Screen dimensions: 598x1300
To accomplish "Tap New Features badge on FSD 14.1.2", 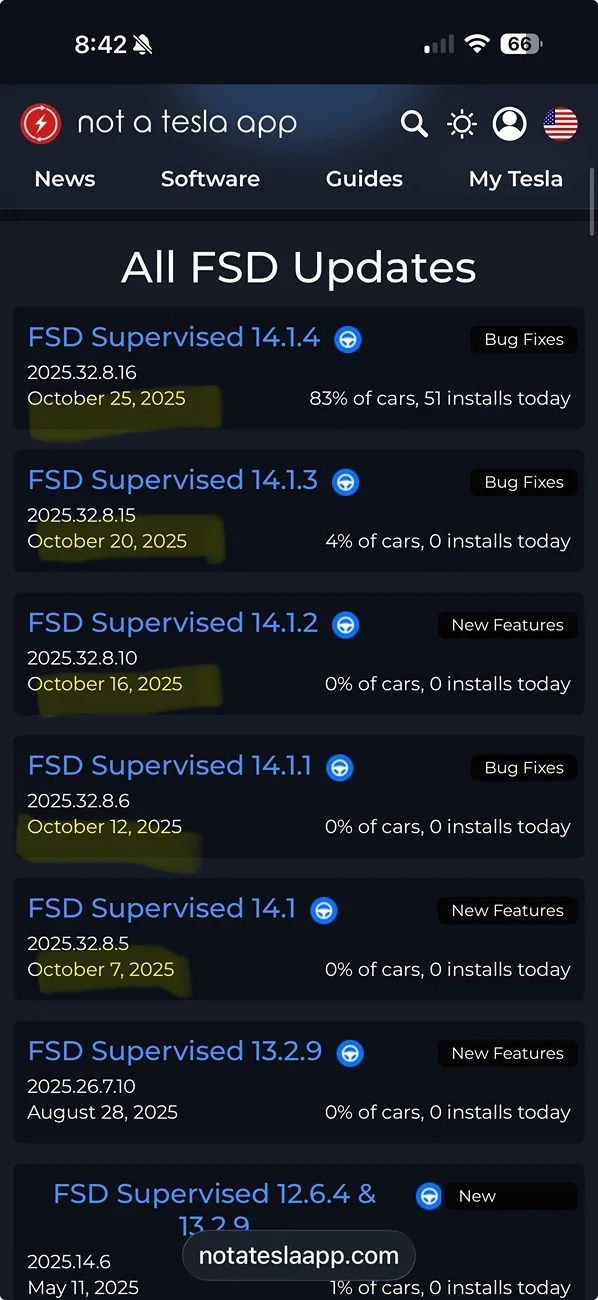I will coord(508,625).
